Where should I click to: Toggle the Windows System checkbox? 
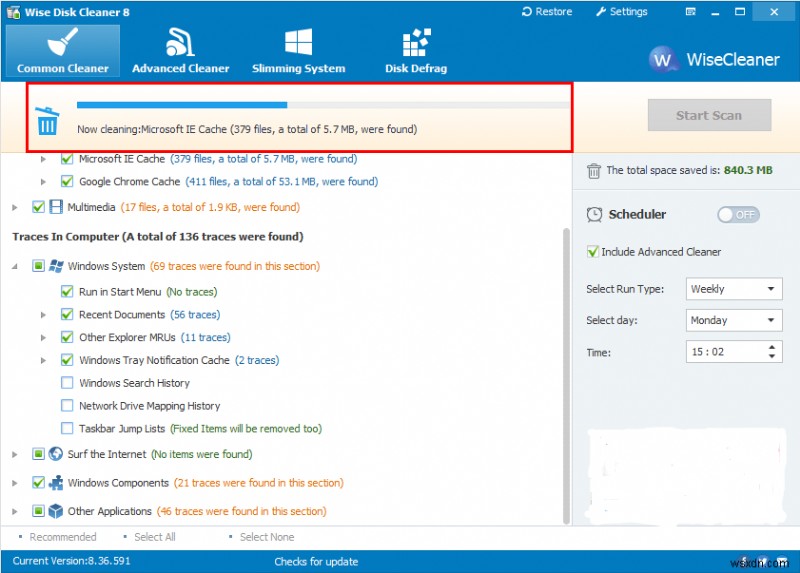[x=38, y=266]
